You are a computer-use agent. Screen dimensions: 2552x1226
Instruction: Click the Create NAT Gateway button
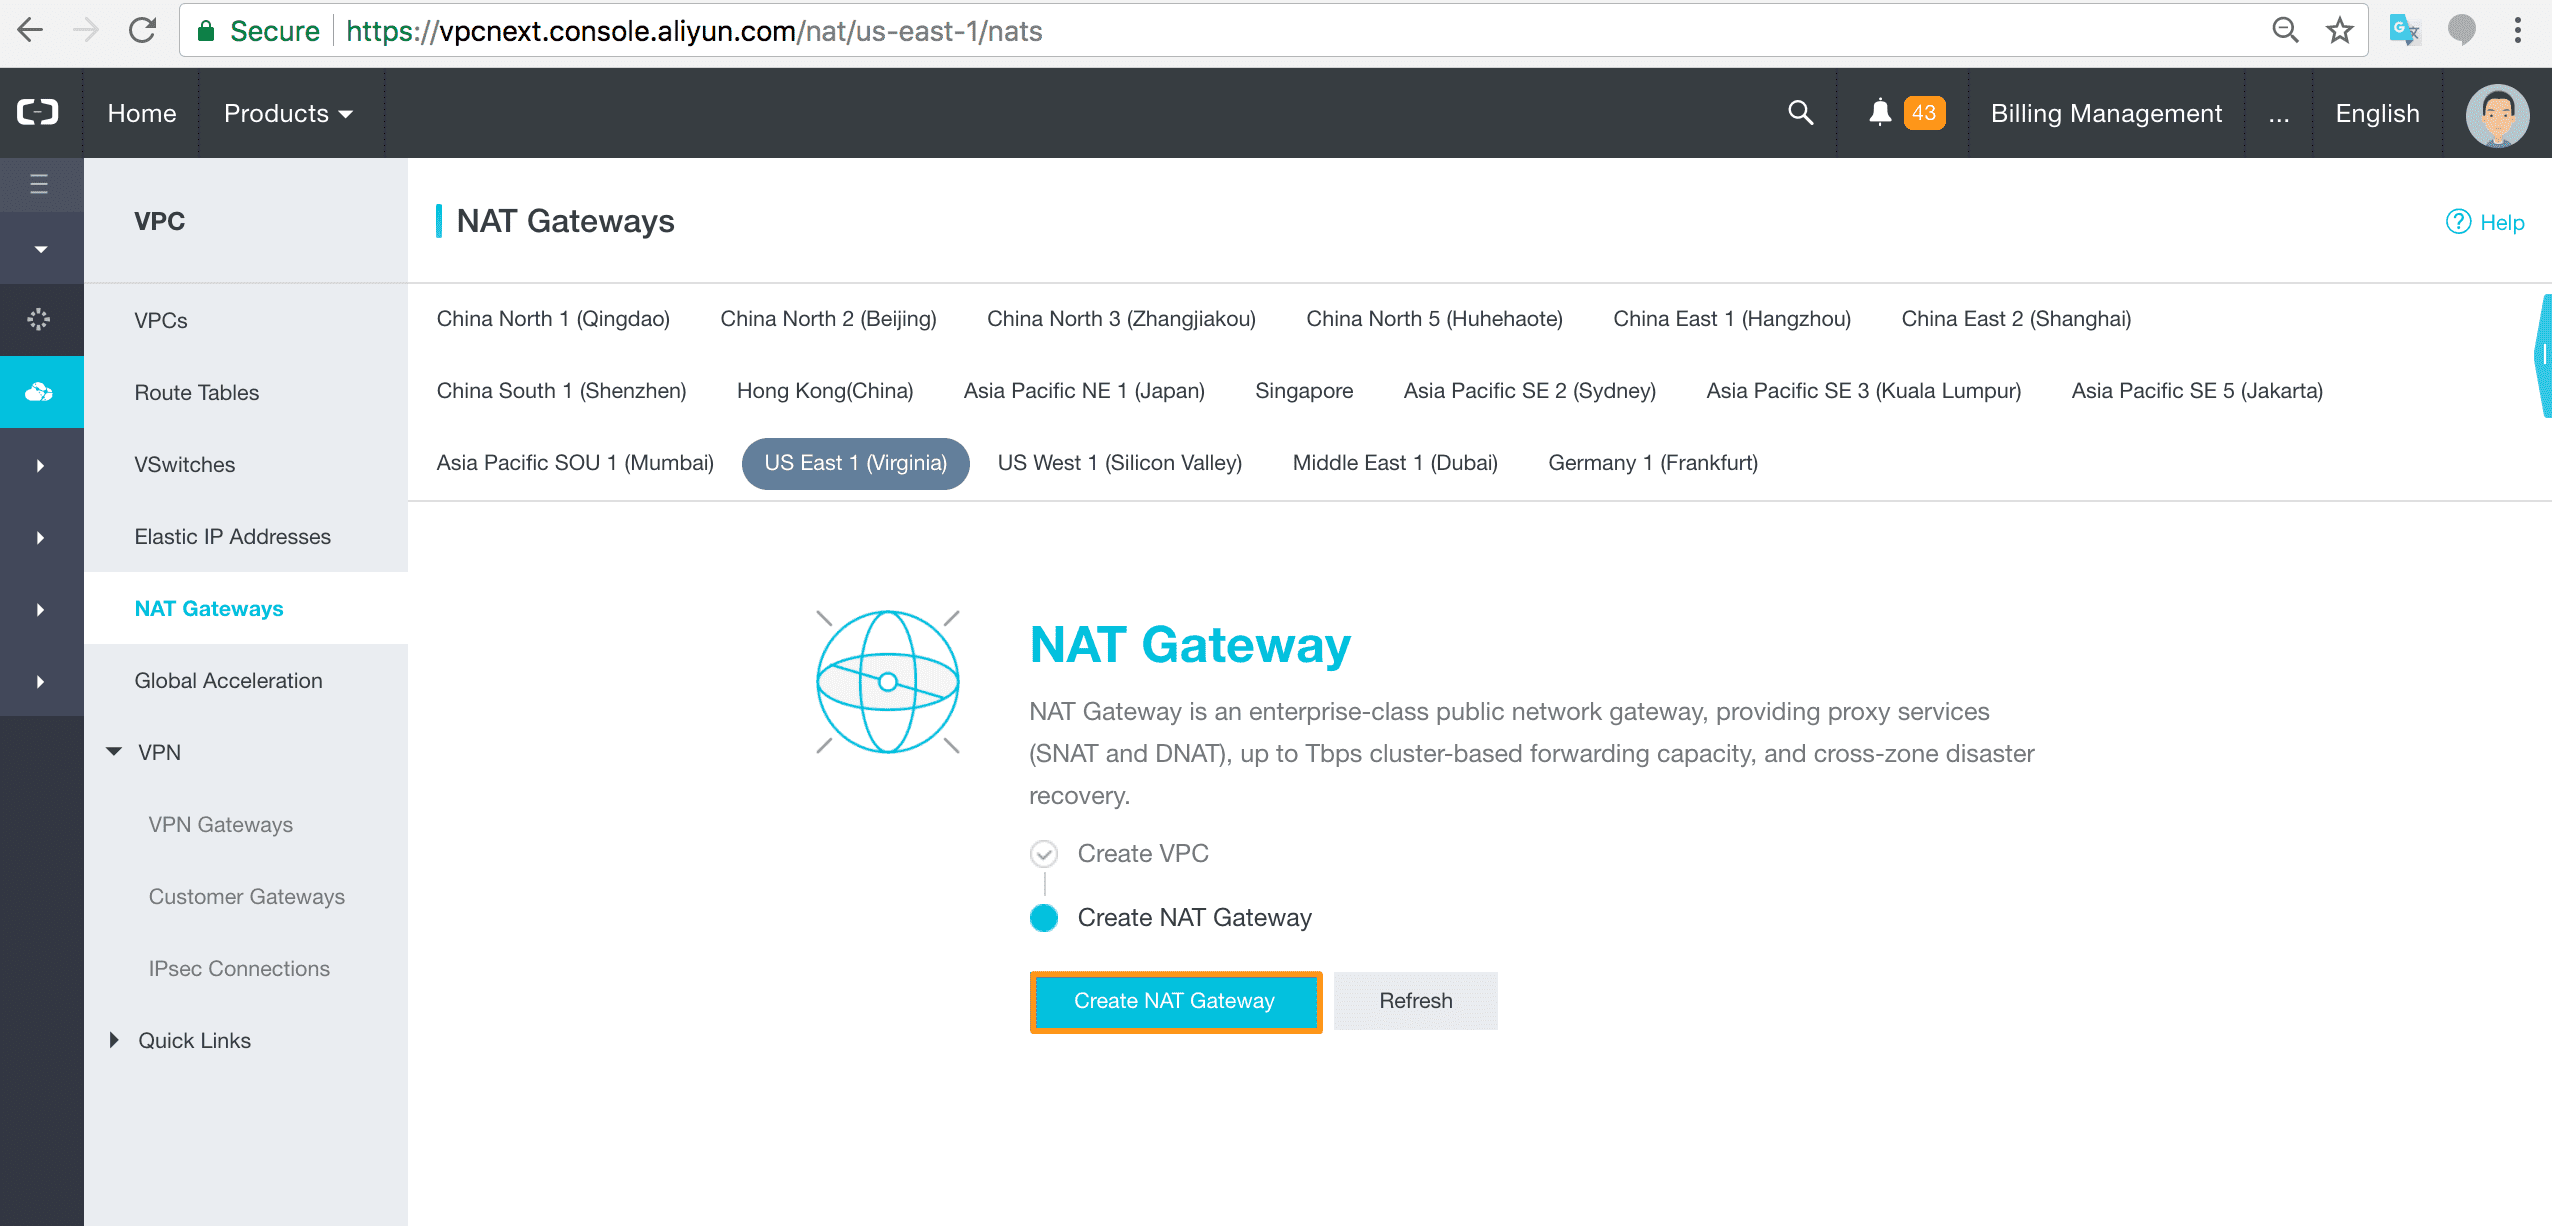click(1175, 1001)
